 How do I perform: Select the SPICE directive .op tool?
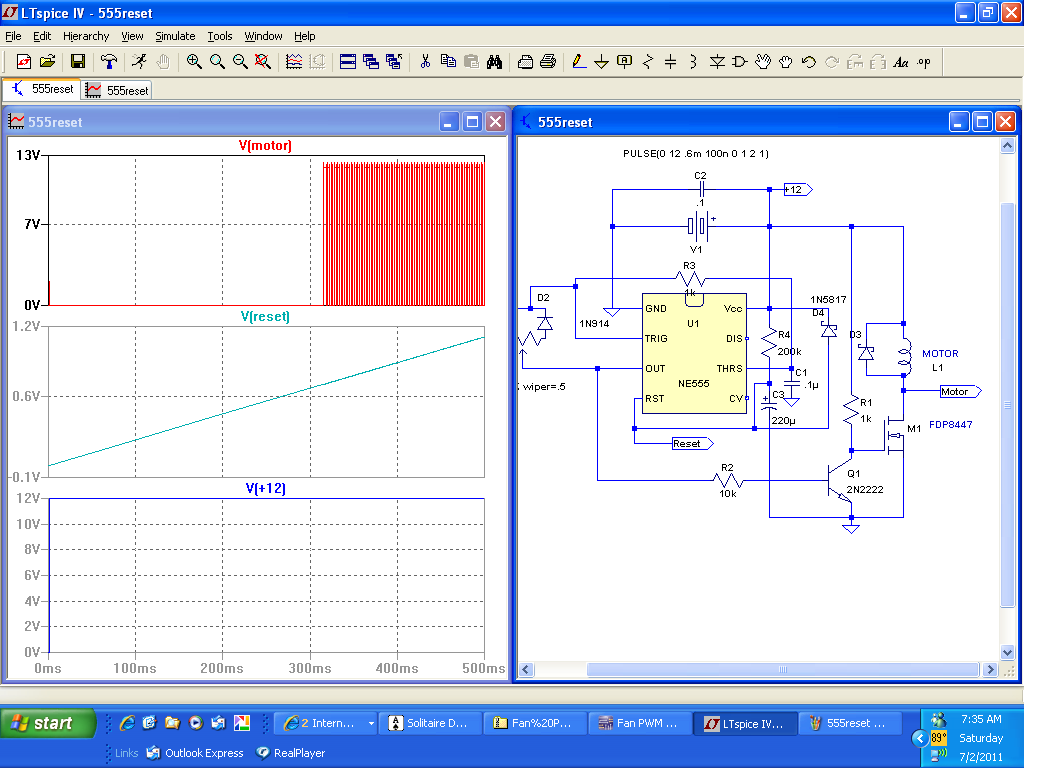tap(924, 62)
